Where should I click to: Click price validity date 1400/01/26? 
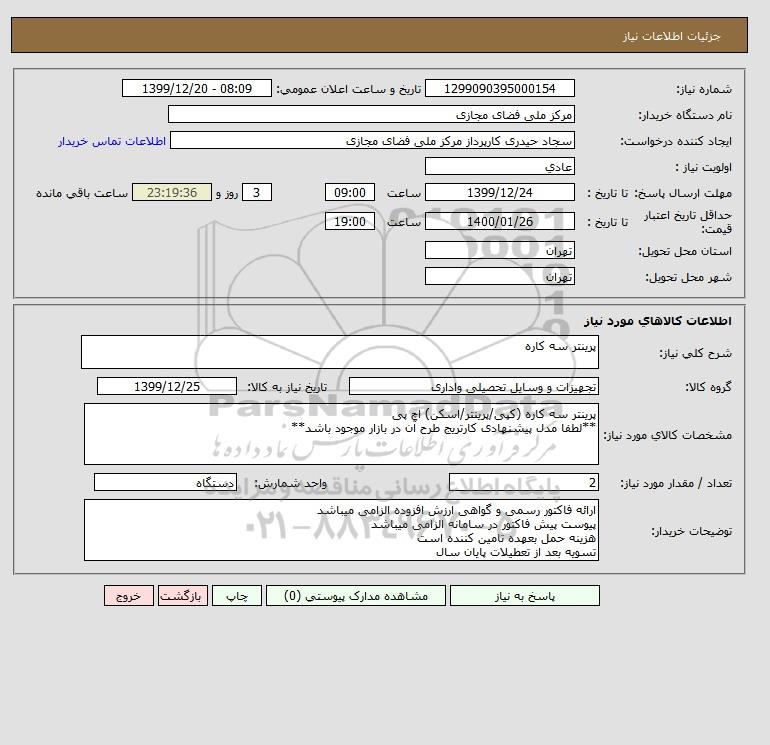499,221
